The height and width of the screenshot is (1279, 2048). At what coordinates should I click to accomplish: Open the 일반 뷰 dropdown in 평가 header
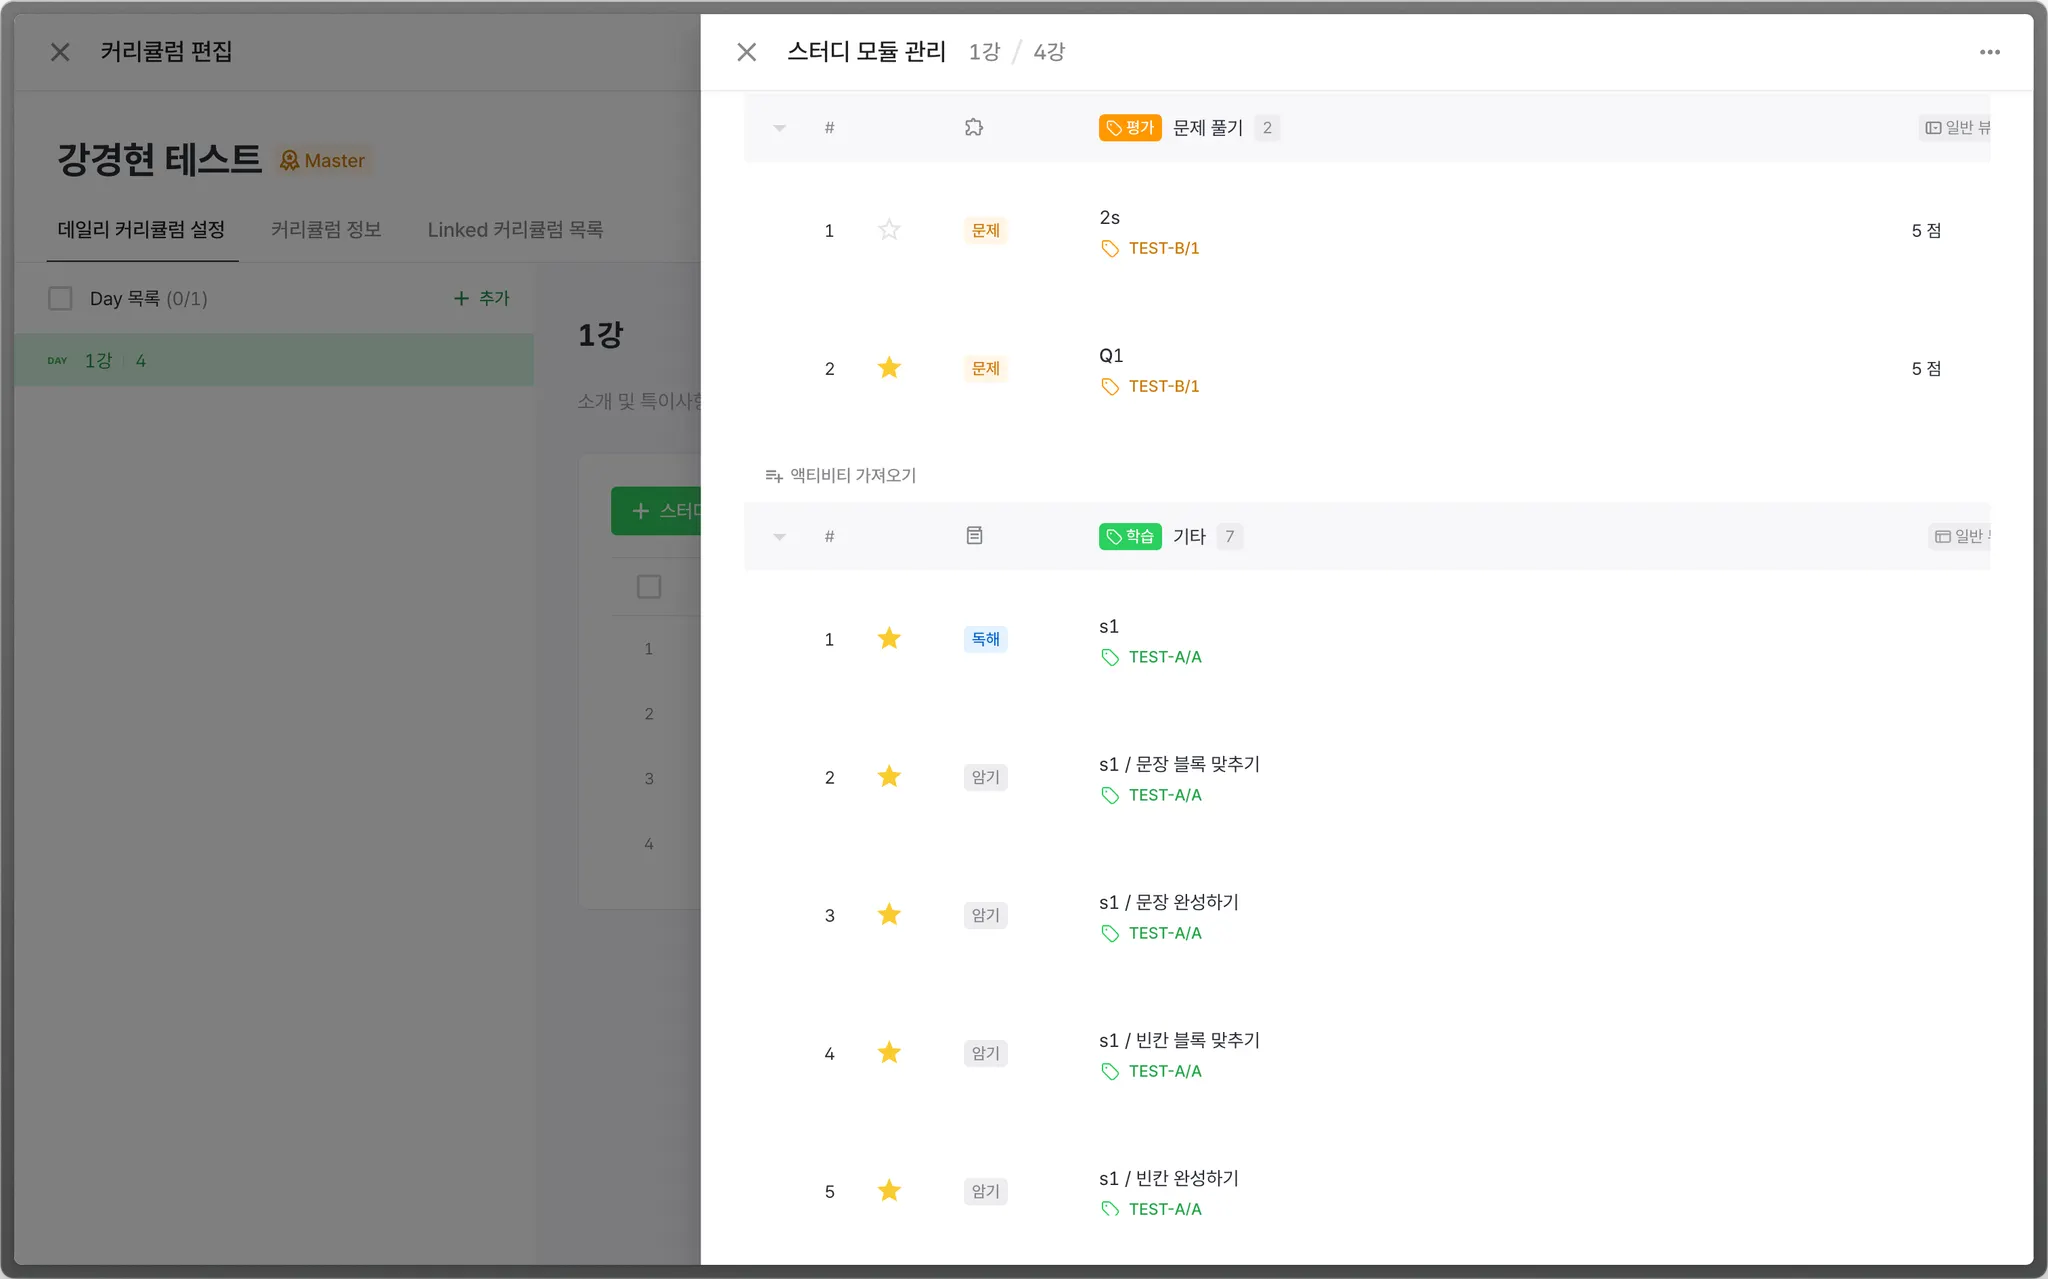click(1956, 127)
